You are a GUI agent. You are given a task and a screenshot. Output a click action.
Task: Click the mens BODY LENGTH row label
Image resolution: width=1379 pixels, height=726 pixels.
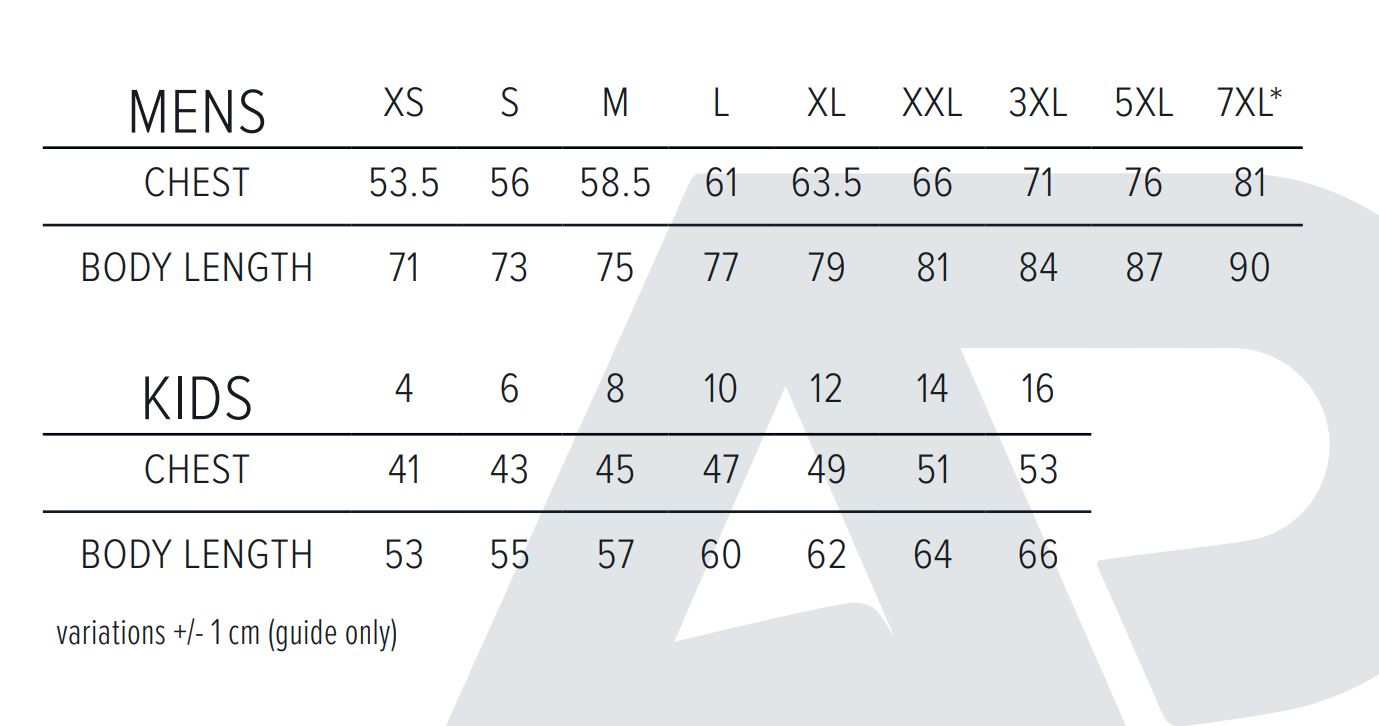pyautogui.click(x=197, y=268)
